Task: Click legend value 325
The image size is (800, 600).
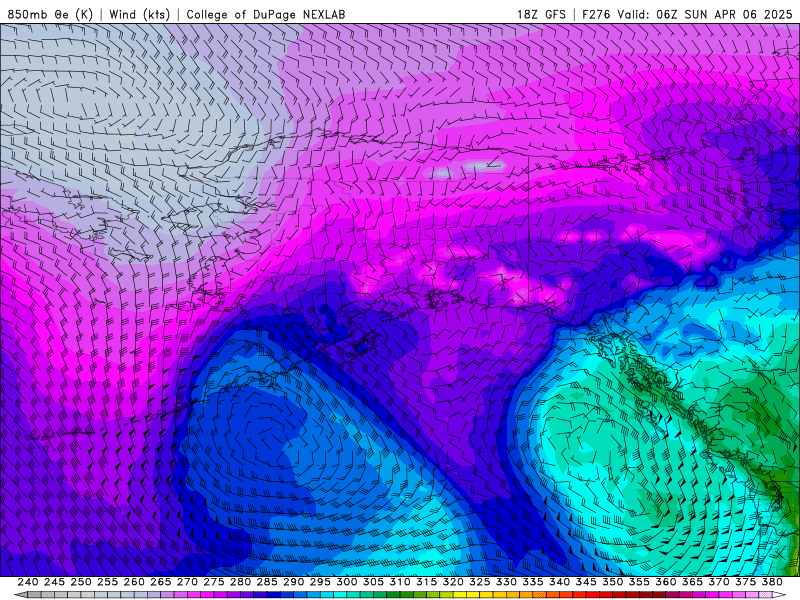Action: 480,582
